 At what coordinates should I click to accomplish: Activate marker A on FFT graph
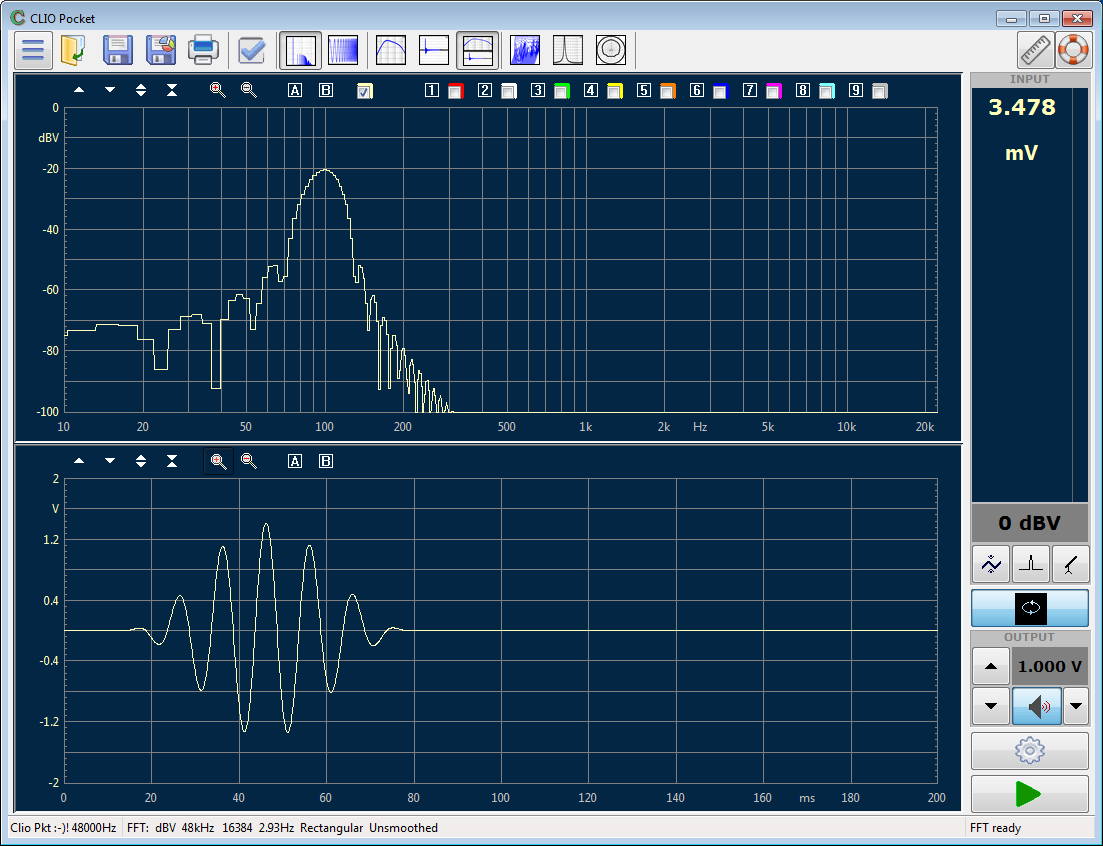(x=294, y=90)
